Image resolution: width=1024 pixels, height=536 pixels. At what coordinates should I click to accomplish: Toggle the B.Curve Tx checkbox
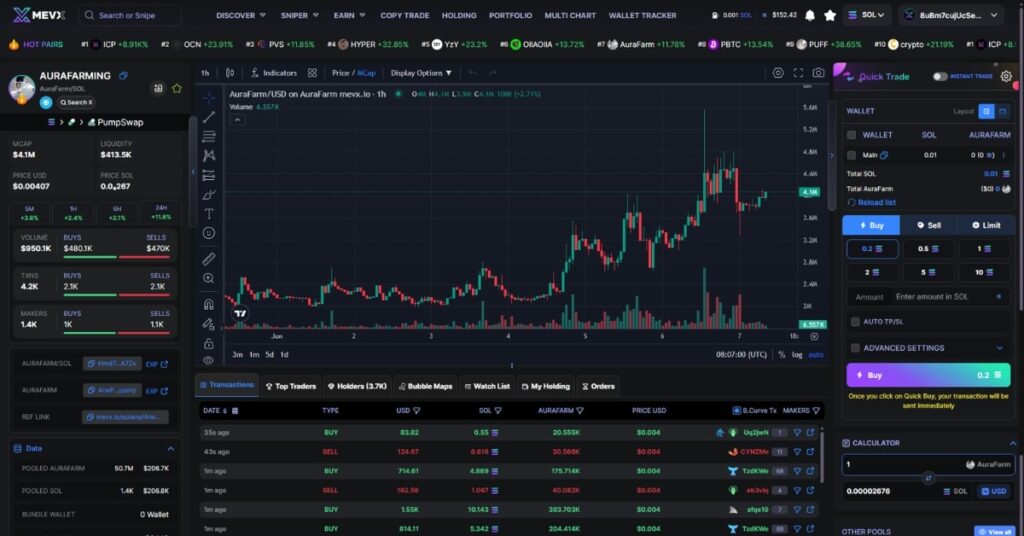point(736,411)
